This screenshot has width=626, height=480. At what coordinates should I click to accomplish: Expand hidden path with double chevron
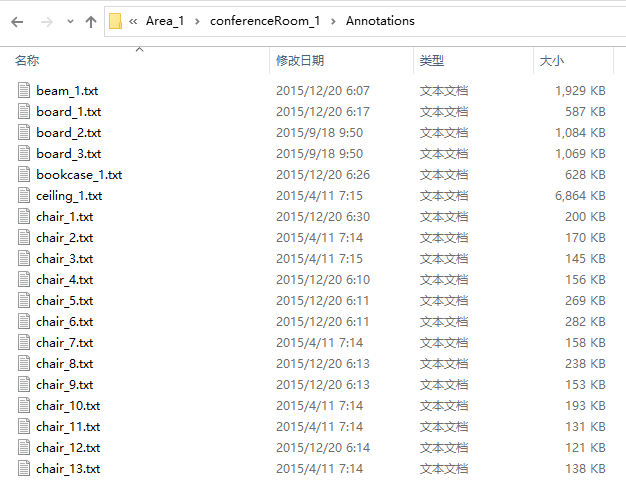click(x=133, y=21)
